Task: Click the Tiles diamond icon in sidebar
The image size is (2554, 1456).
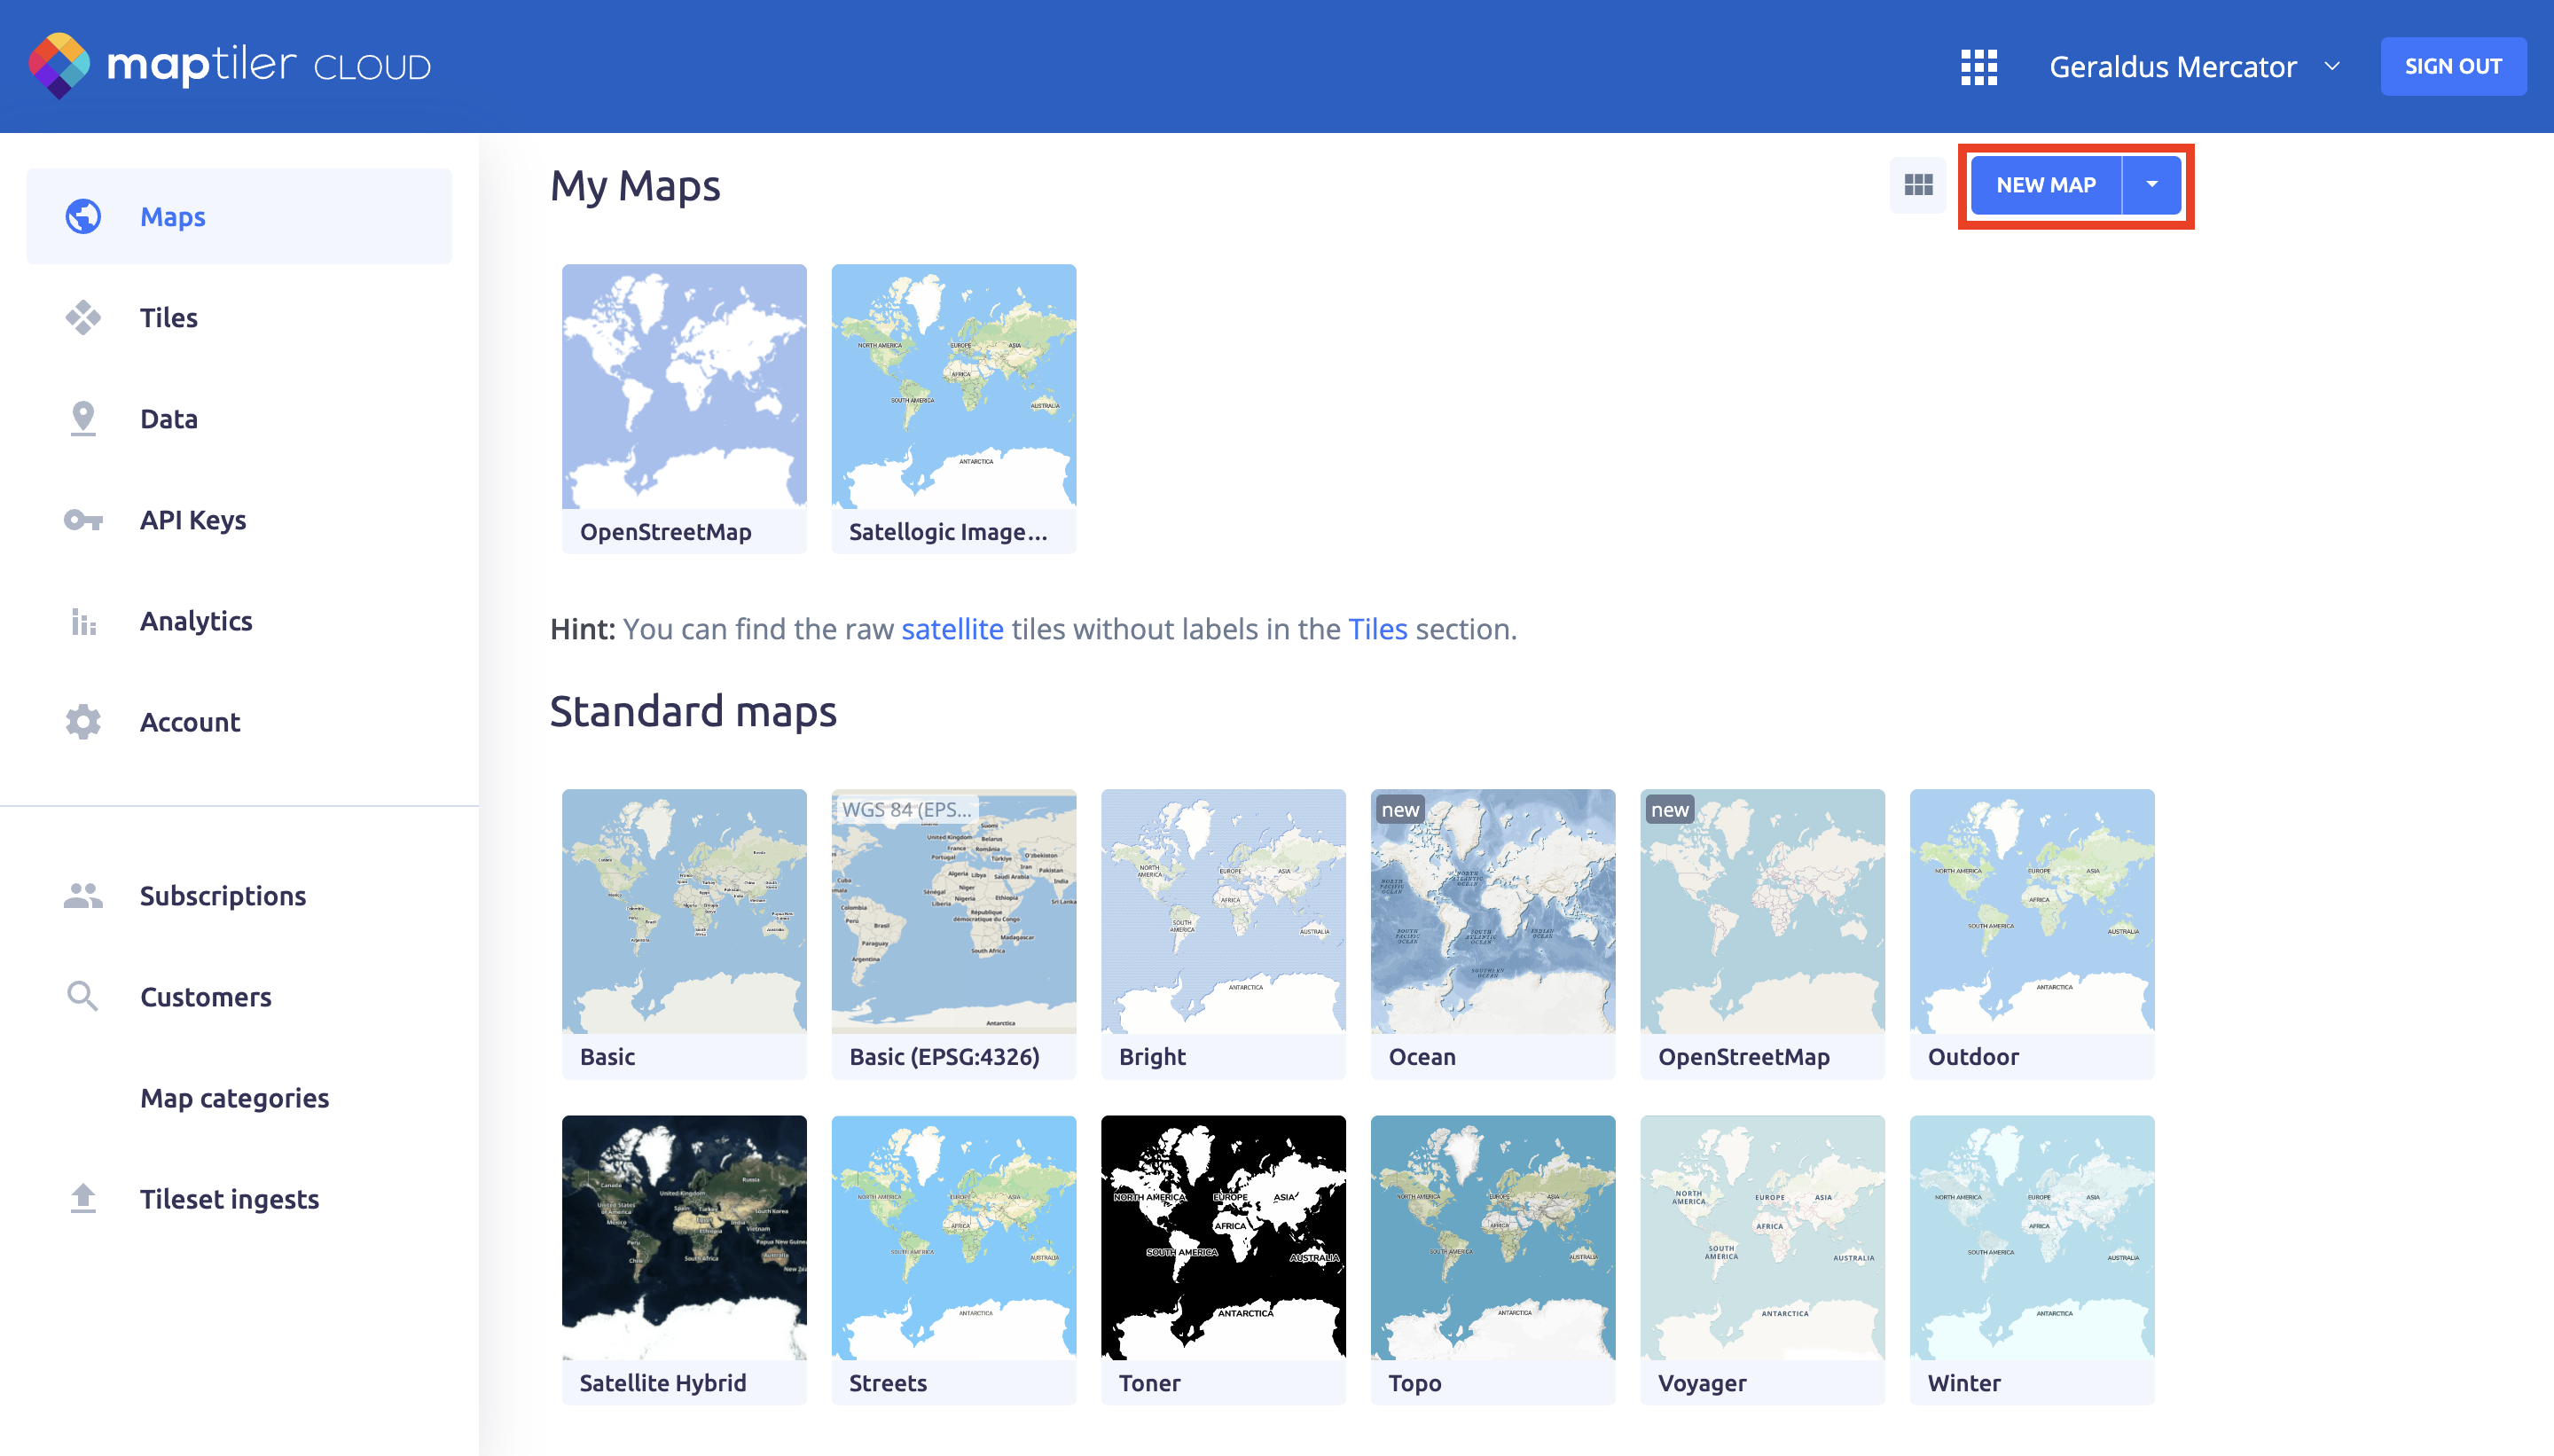Action: [x=83, y=318]
